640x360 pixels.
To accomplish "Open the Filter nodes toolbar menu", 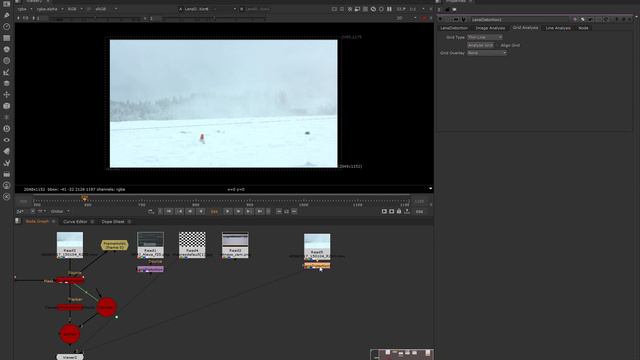I will [x=6, y=61].
